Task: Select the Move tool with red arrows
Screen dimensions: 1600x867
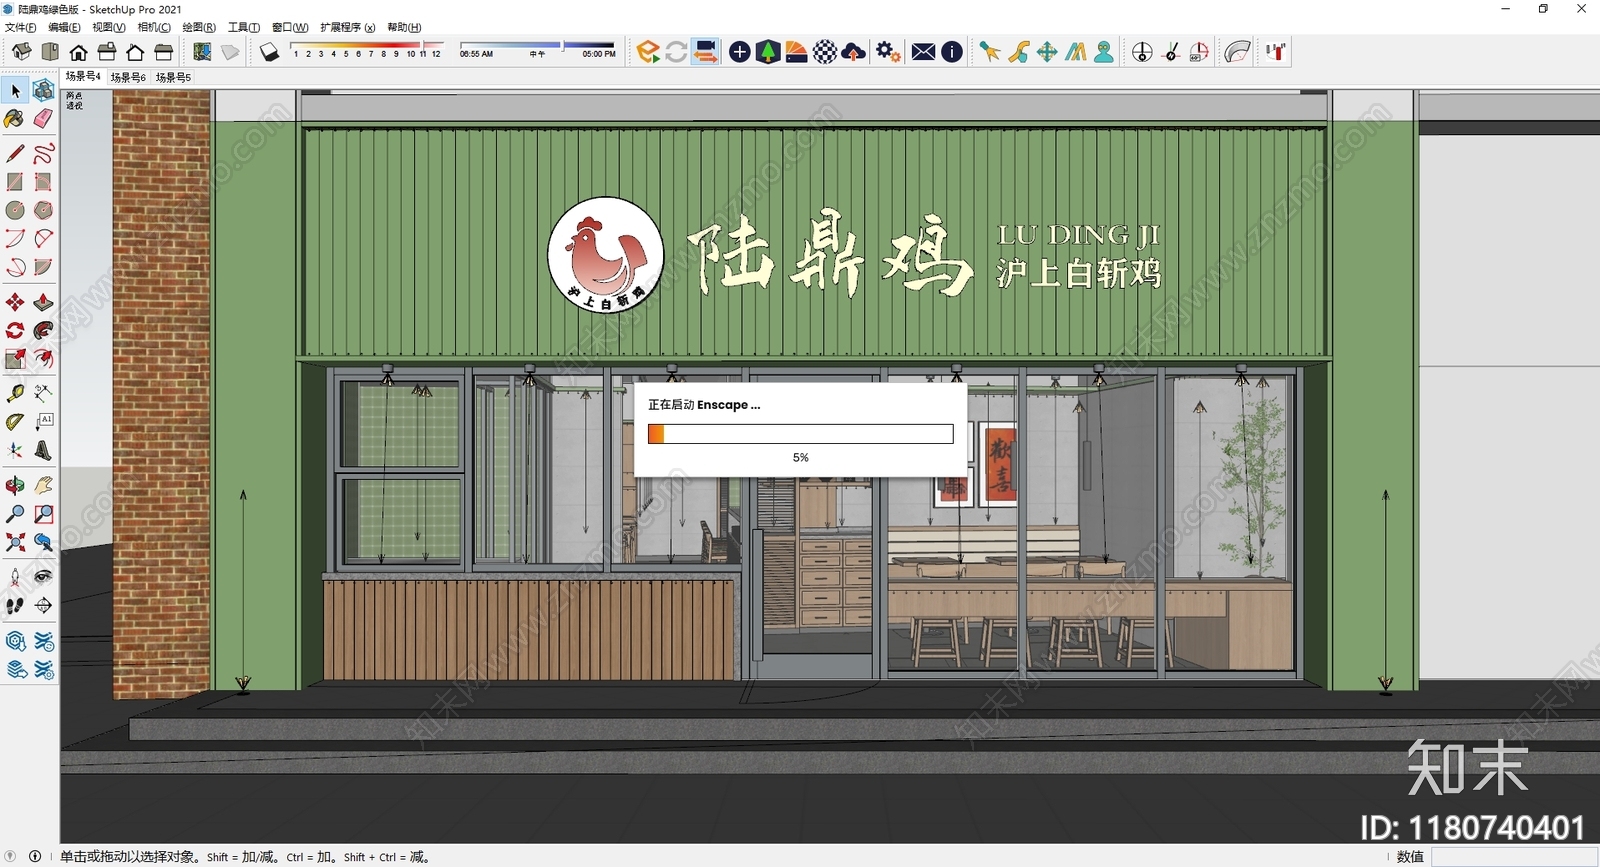Action: coord(15,302)
